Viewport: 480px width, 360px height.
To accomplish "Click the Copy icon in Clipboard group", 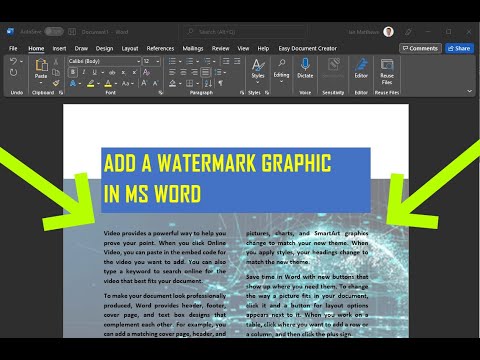I will coord(56,72).
